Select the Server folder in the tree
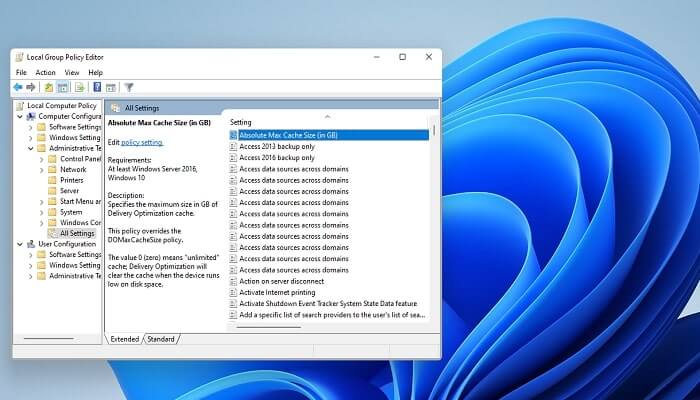The height and width of the screenshot is (400, 700). coord(69,191)
